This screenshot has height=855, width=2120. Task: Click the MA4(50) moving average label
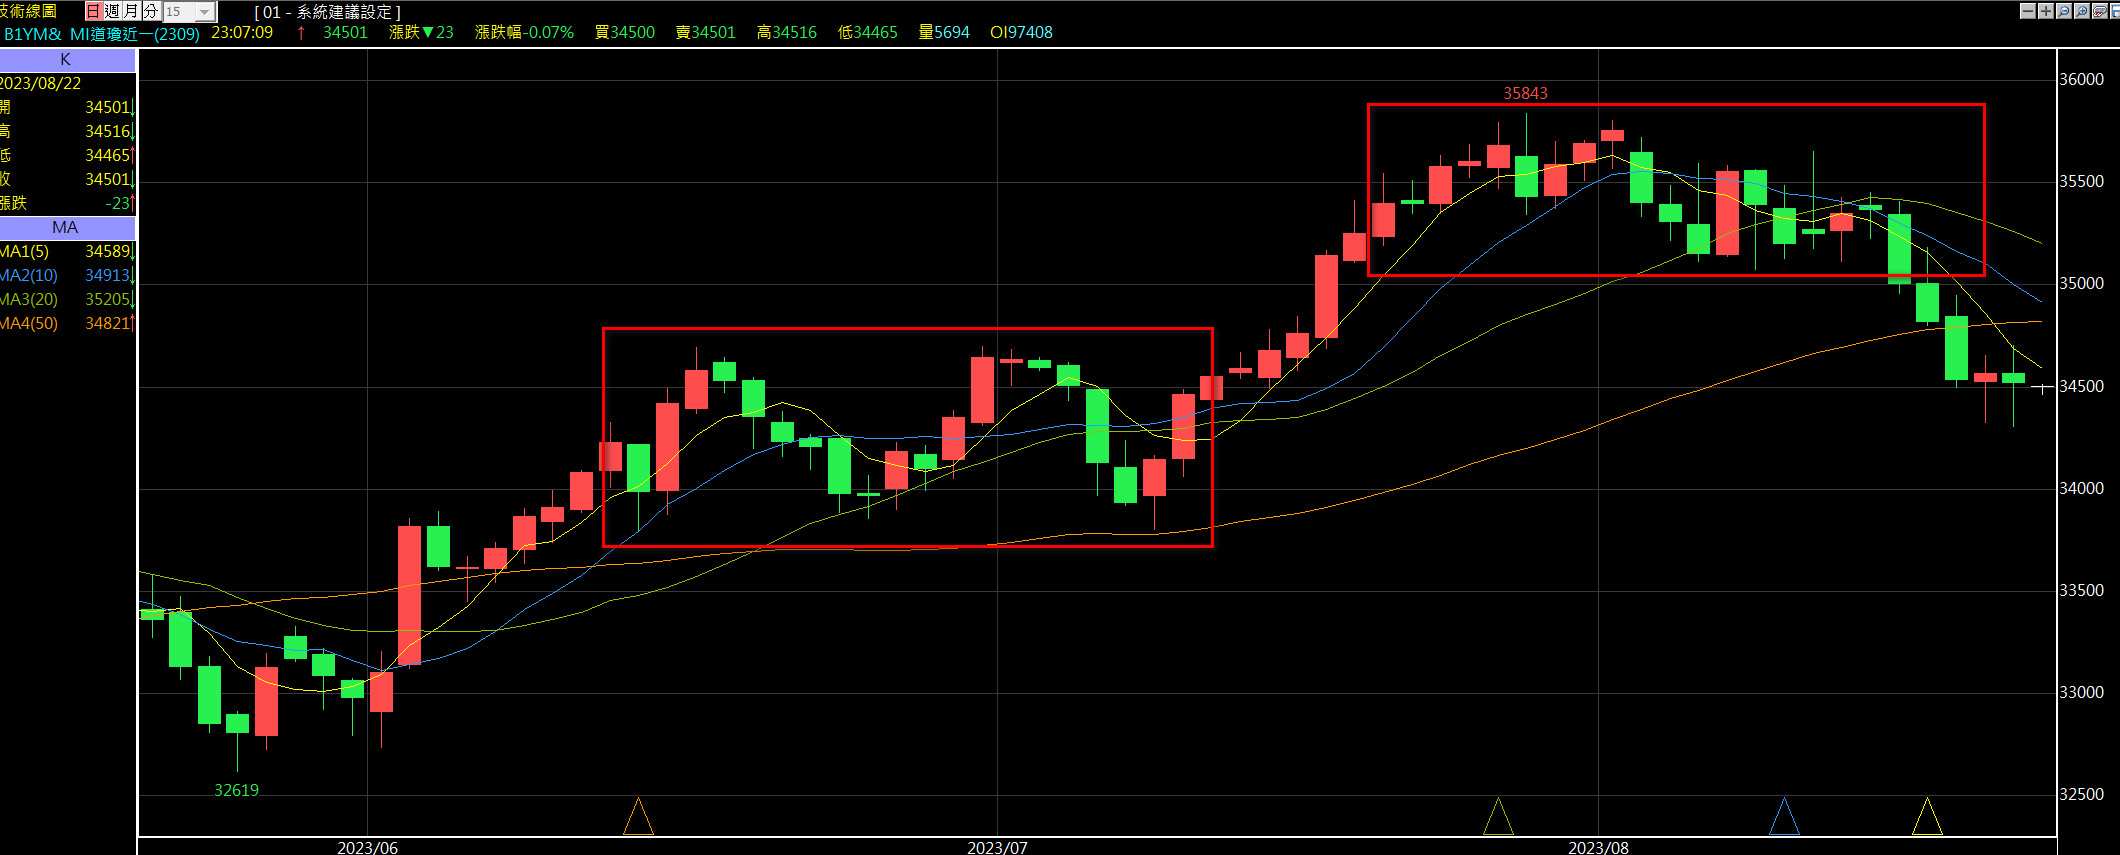tap(29, 323)
